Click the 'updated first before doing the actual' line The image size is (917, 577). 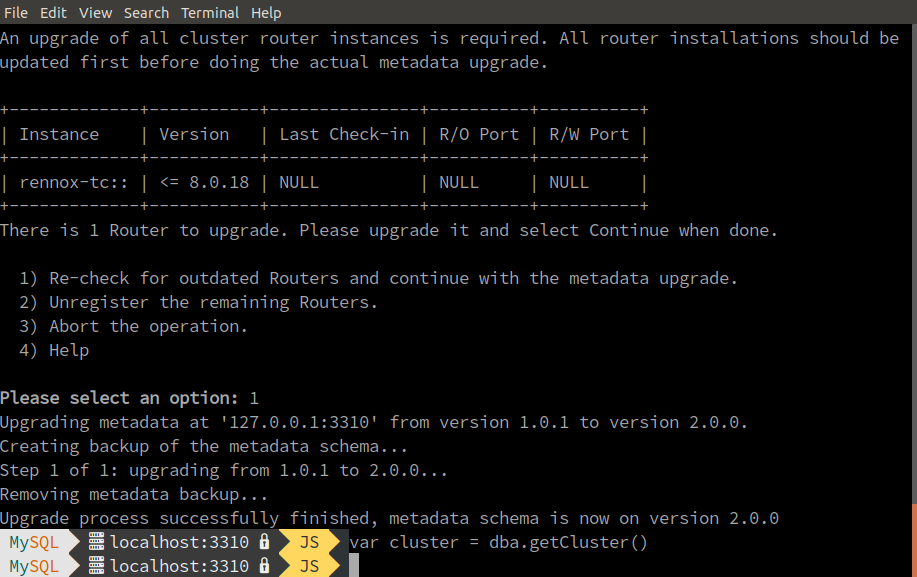tap(274, 63)
